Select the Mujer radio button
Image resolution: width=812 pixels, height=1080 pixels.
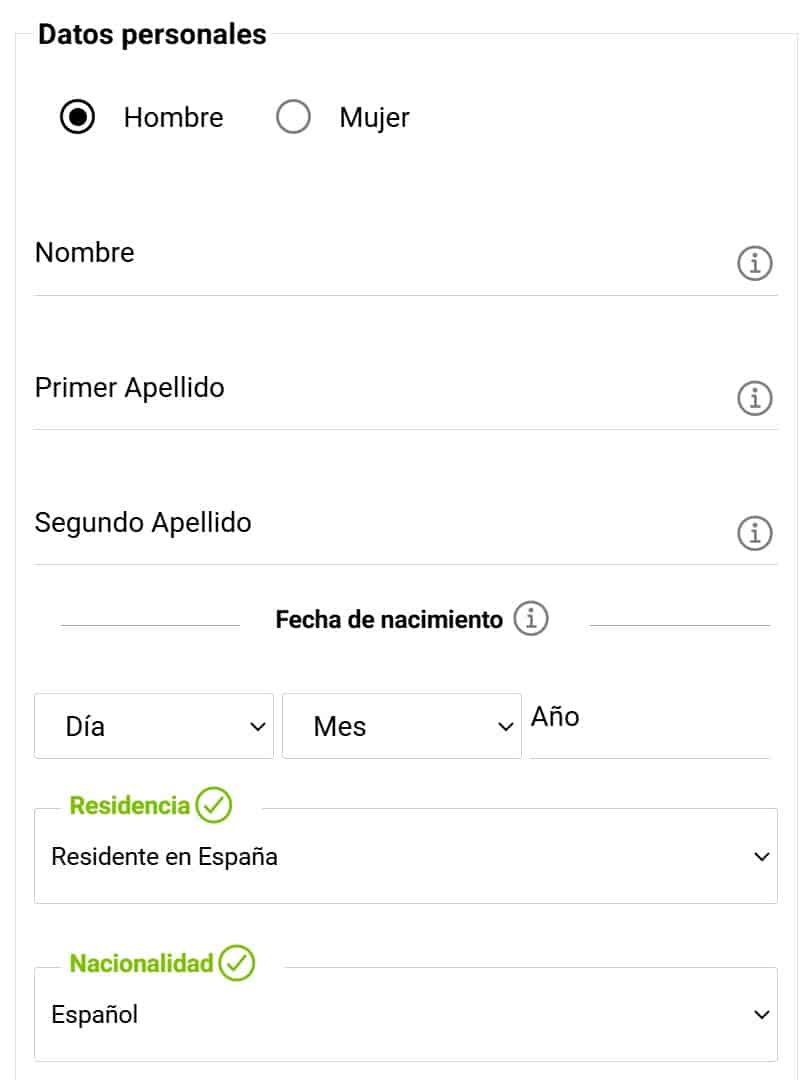293,118
